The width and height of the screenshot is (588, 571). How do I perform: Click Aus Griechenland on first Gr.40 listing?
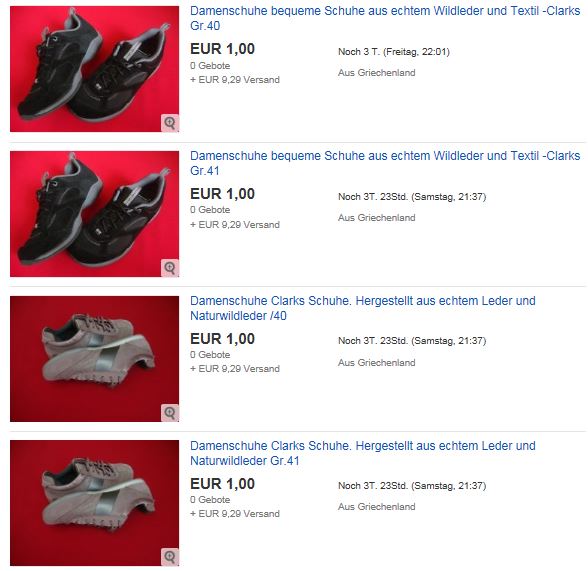click(376, 73)
